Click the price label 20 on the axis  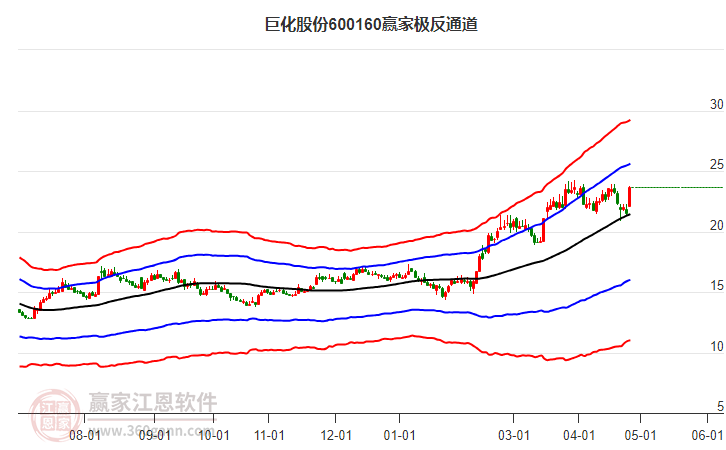click(717, 225)
